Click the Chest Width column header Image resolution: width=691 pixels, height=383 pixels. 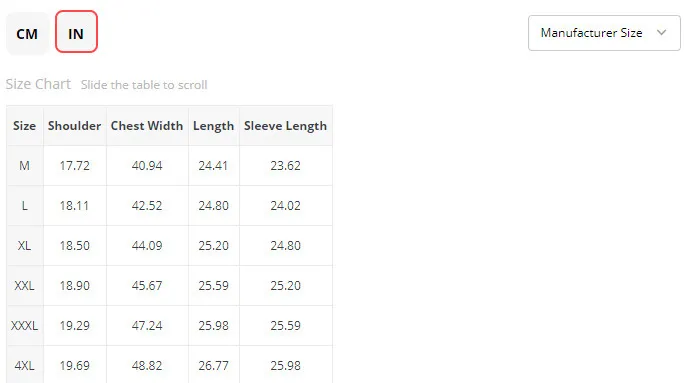tap(147, 126)
